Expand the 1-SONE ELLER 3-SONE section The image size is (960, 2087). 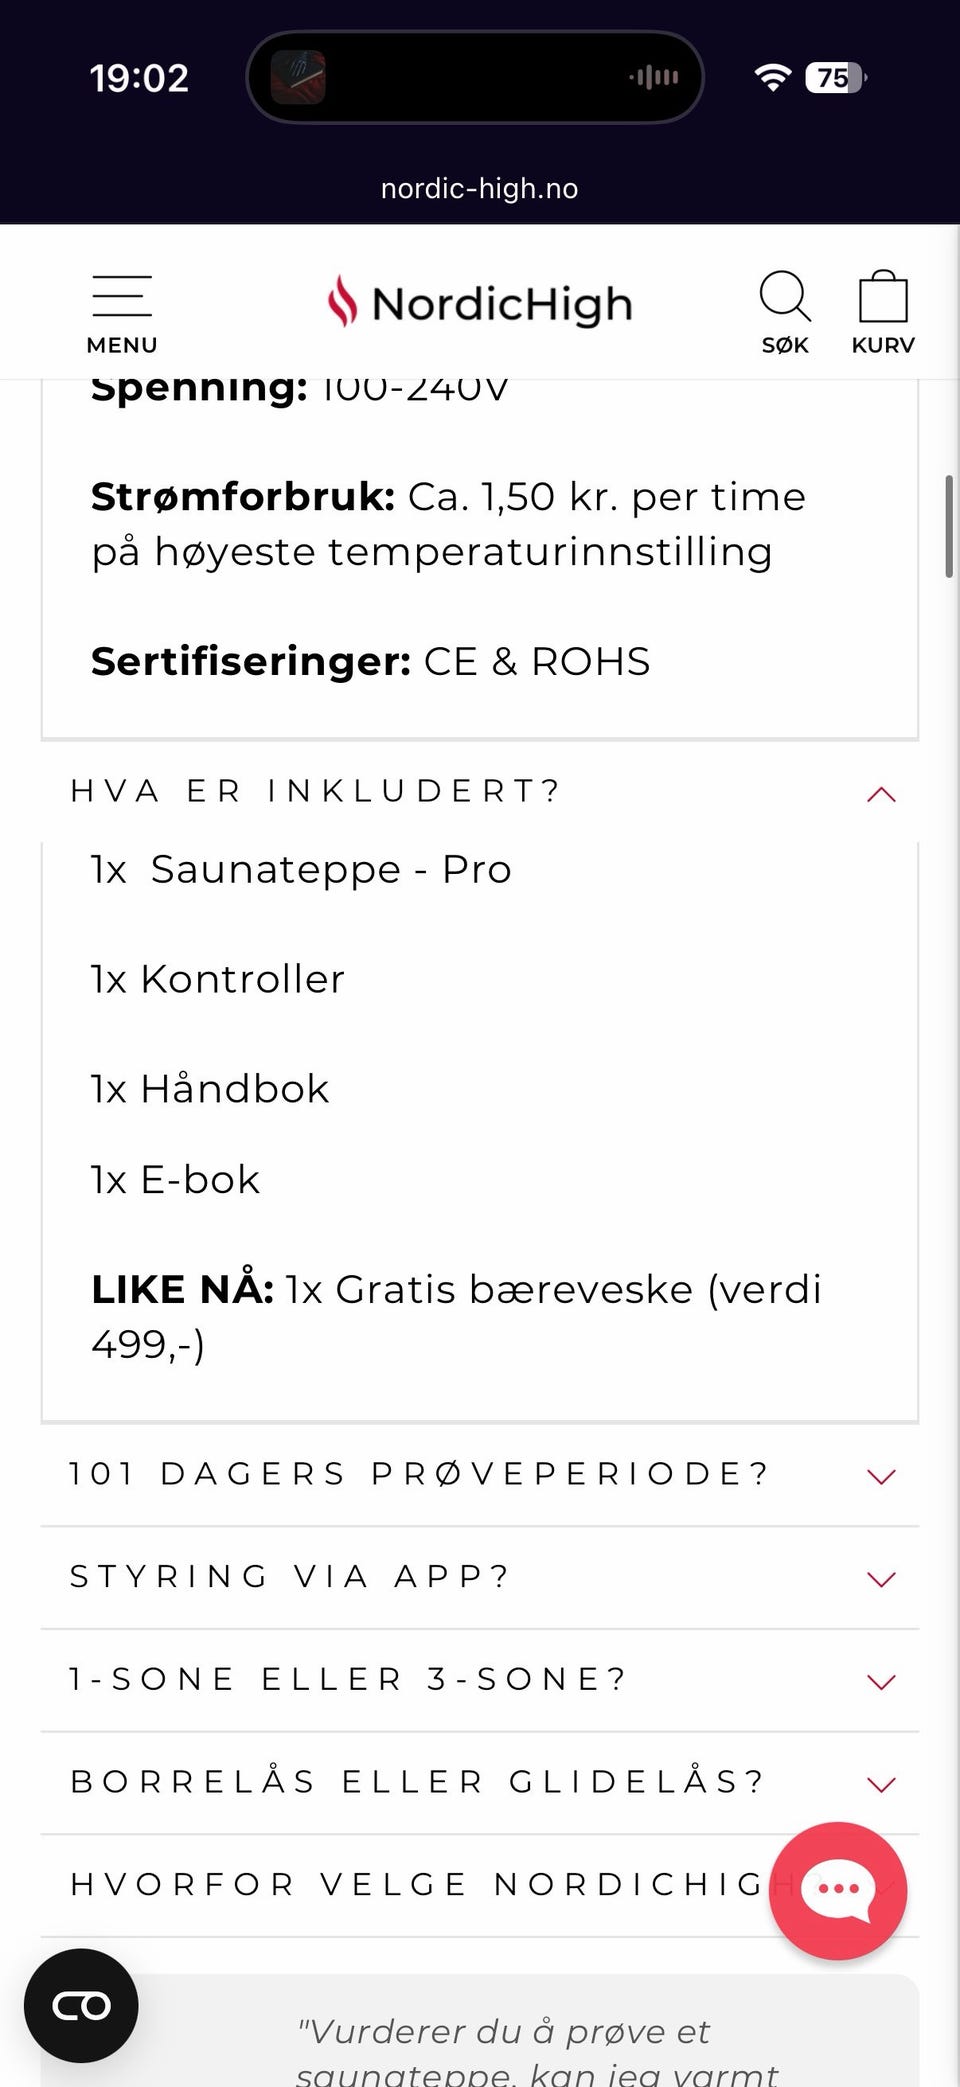880,1681
